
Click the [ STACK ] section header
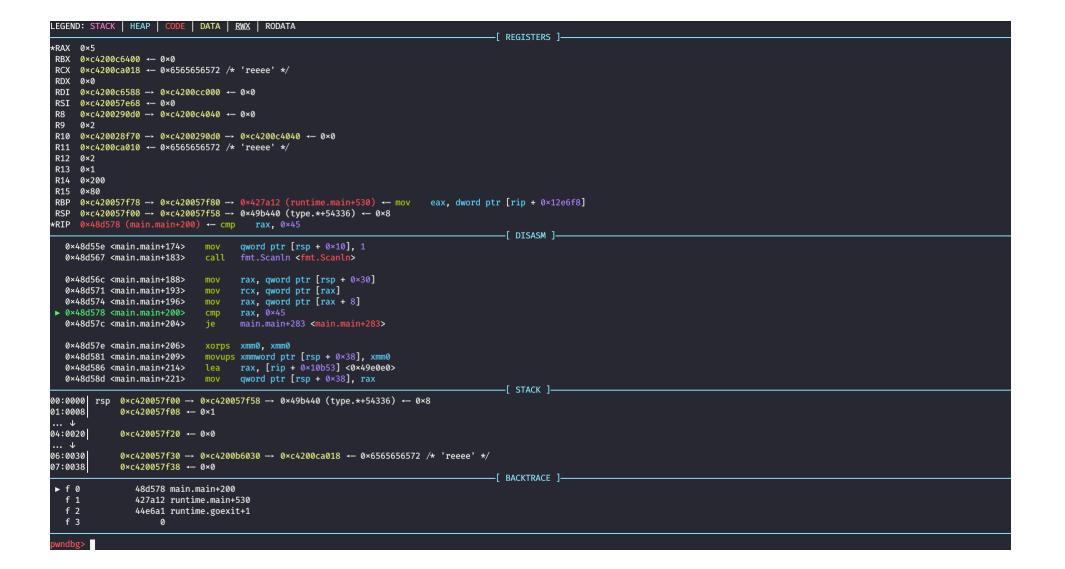tap(528, 390)
